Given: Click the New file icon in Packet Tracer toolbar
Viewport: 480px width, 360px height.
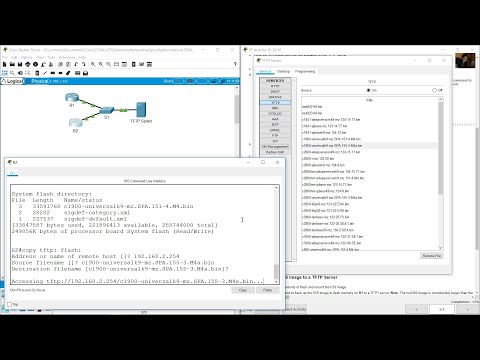Looking at the screenshot, I should point(5,64).
